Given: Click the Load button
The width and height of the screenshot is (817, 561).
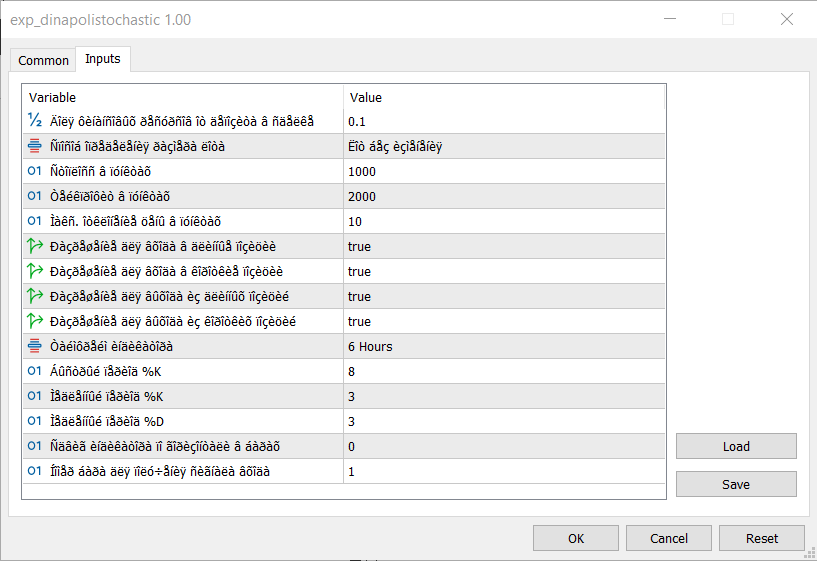Looking at the screenshot, I should tap(736, 446).
